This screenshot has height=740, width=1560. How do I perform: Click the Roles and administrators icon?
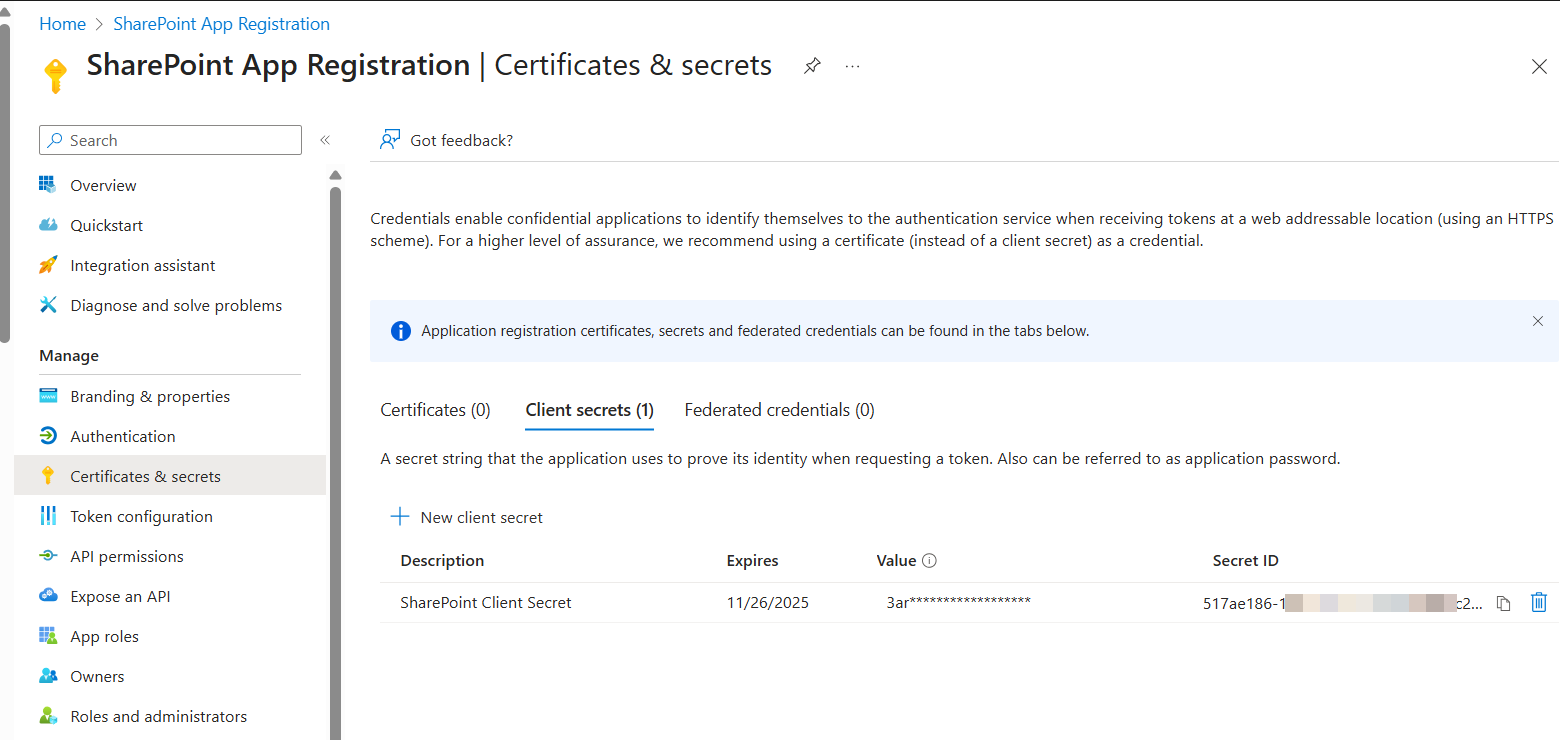(x=47, y=716)
